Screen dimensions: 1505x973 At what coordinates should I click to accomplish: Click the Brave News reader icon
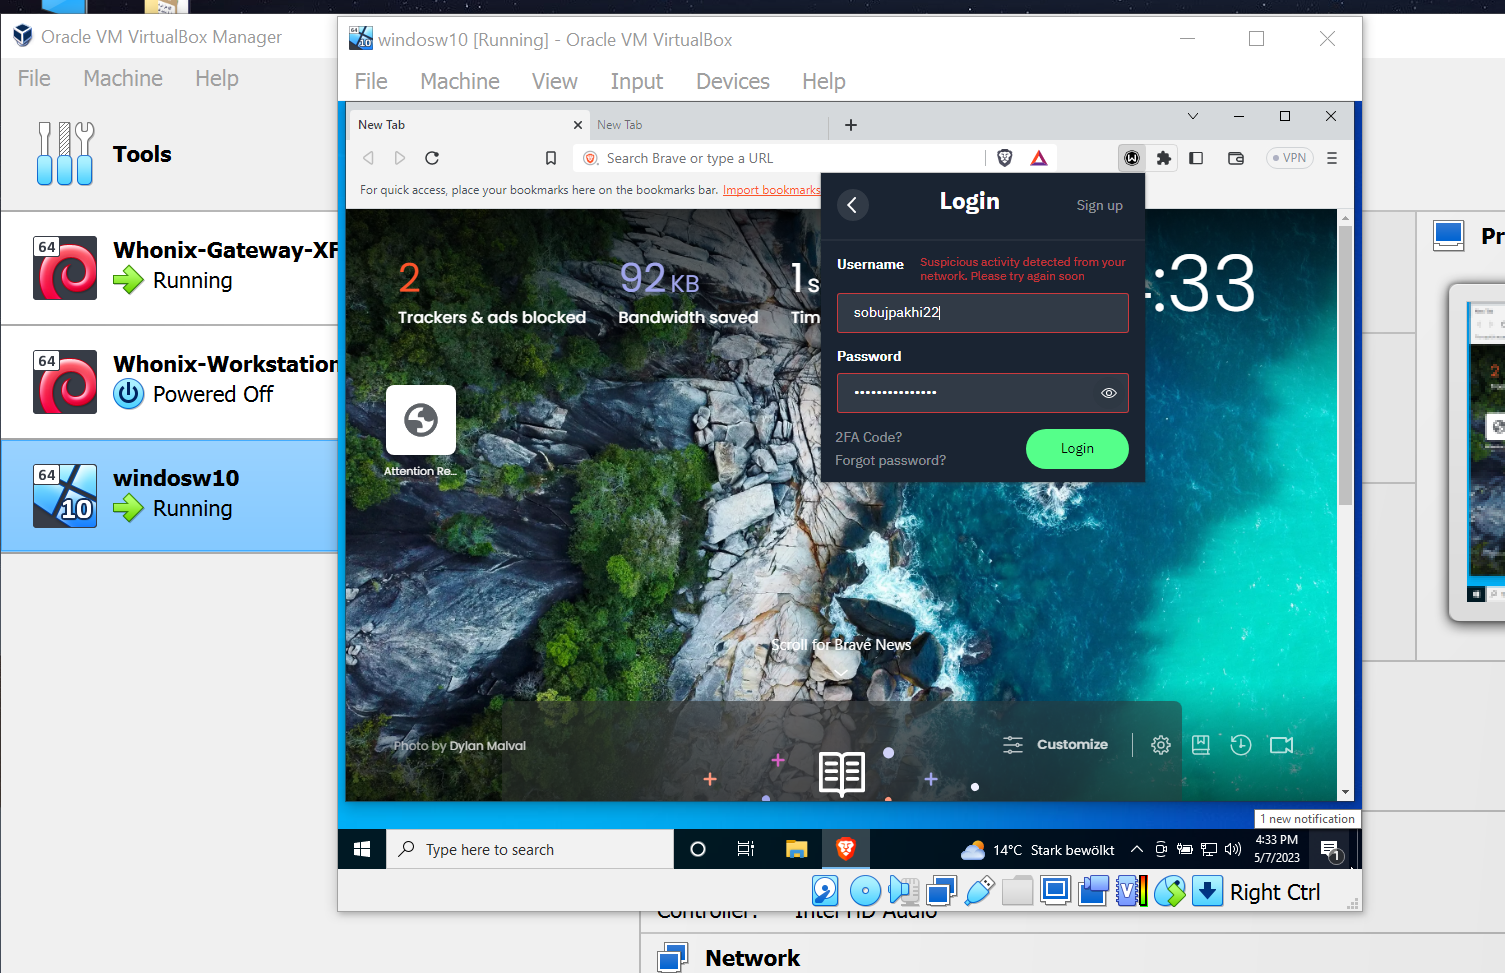[842, 773]
